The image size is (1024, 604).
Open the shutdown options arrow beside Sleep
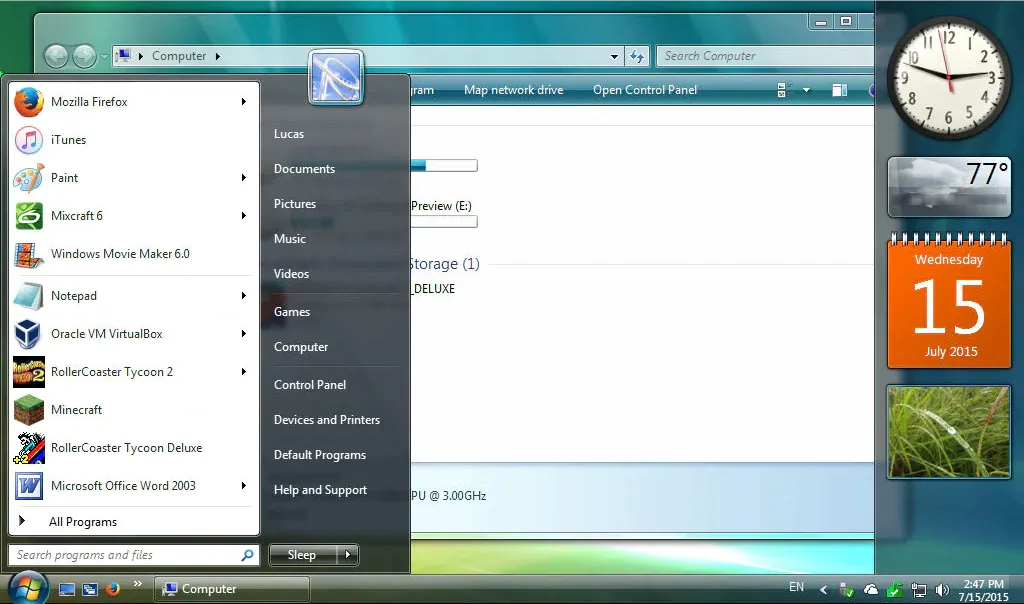click(x=348, y=555)
